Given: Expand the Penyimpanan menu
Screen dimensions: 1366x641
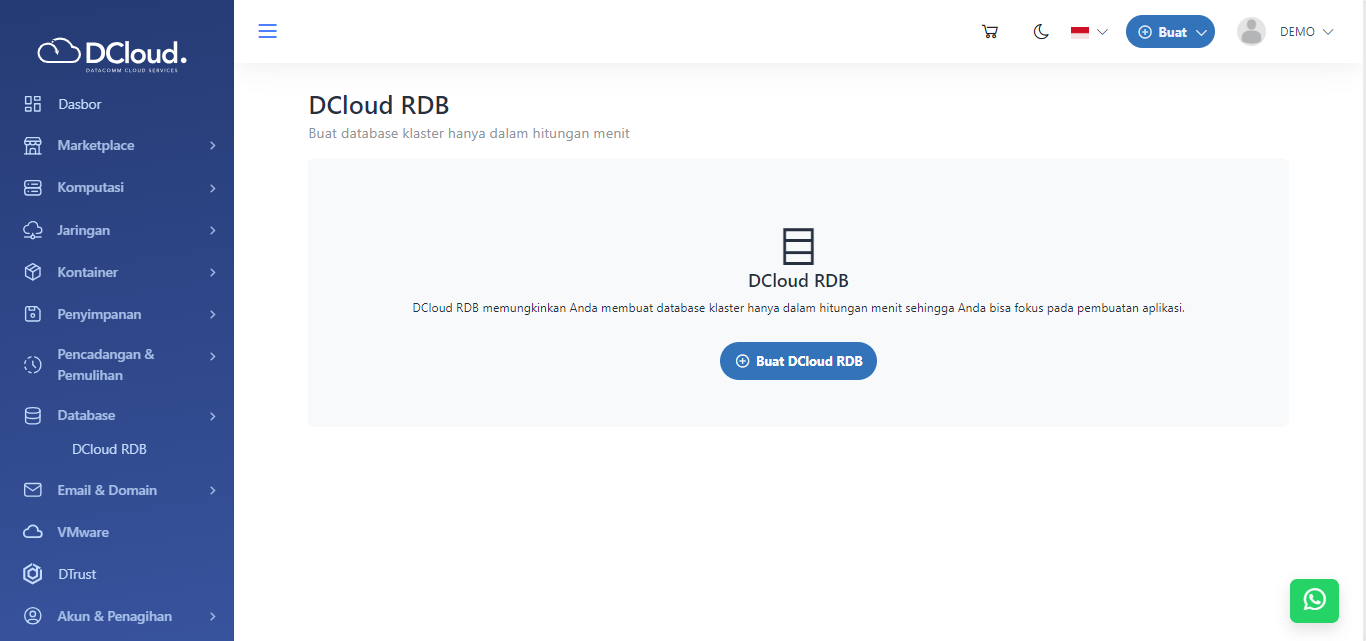Looking at the screenshot, I should 100,313.
